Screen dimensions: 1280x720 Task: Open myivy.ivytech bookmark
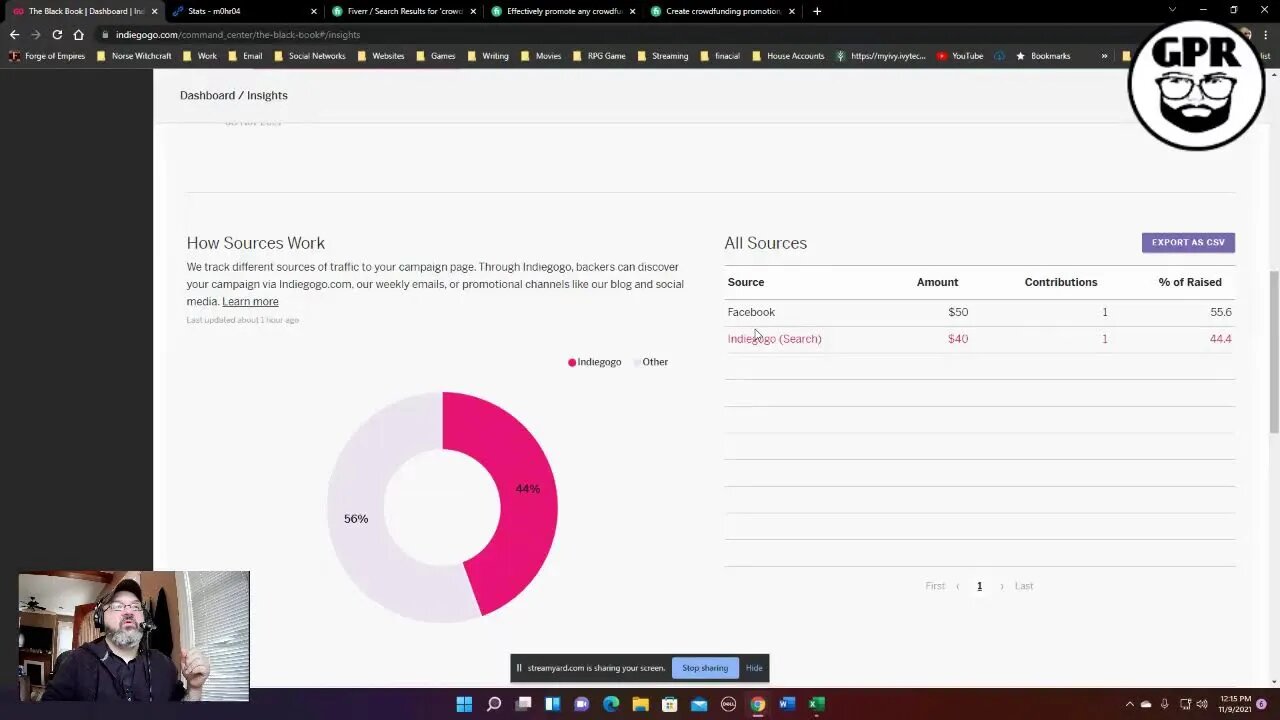click(881, 56)
